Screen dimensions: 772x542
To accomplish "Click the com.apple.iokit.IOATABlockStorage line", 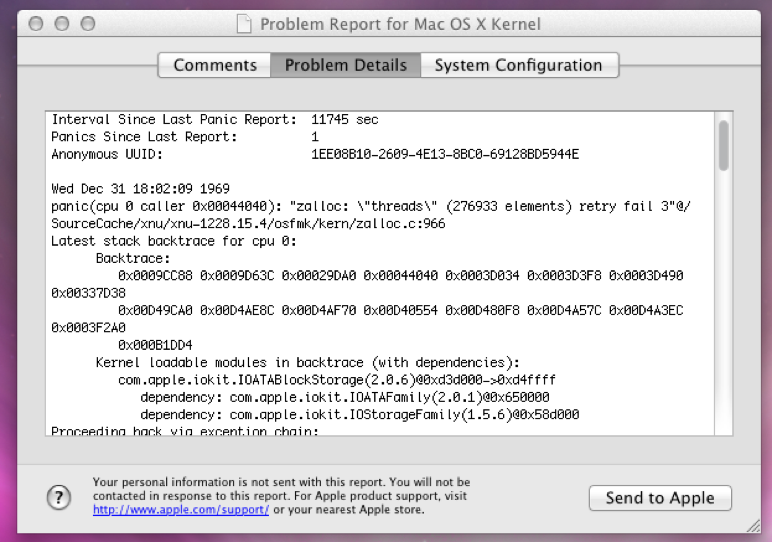I will (337, 380).
